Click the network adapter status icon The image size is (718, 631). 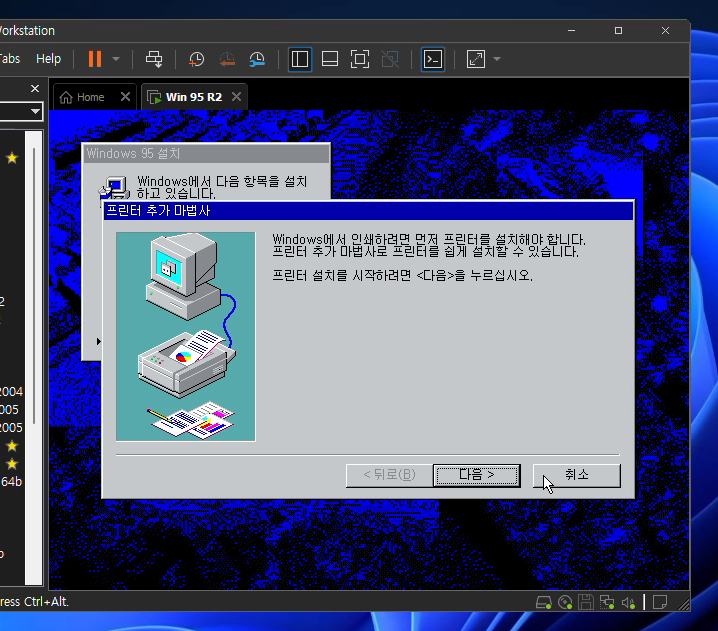(607, 602)
